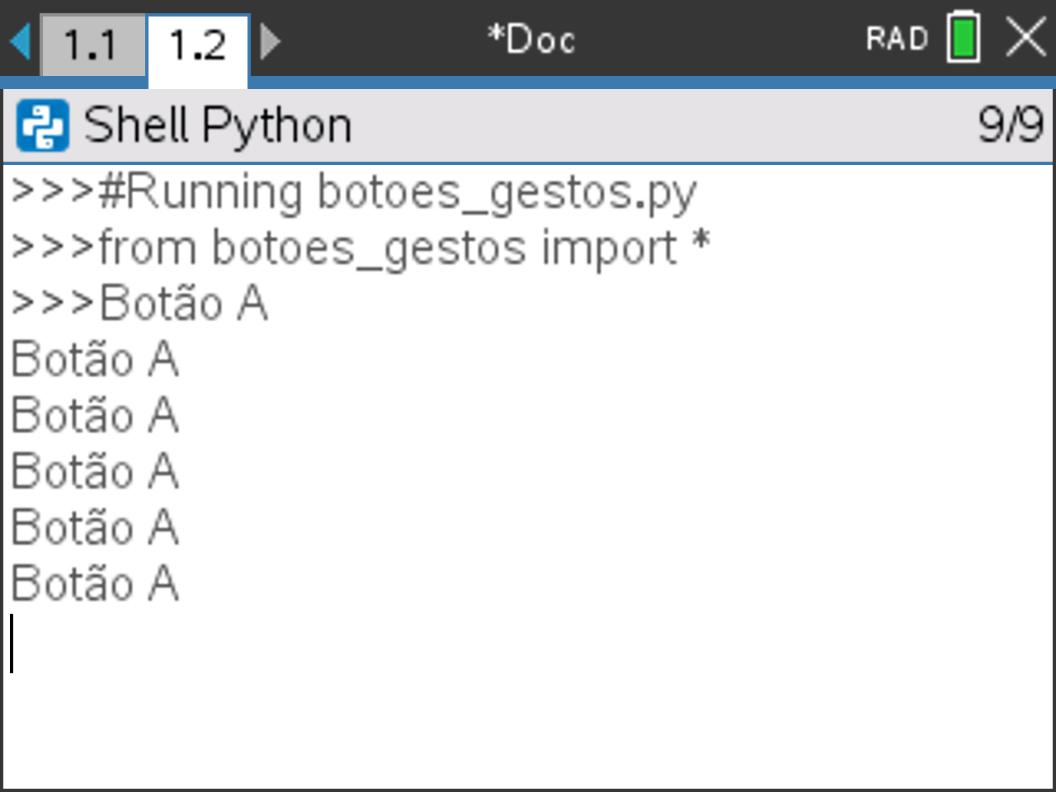Click the left blue page arrow
The height and width of the screenshot is (792, 1056).
(20, 40)
